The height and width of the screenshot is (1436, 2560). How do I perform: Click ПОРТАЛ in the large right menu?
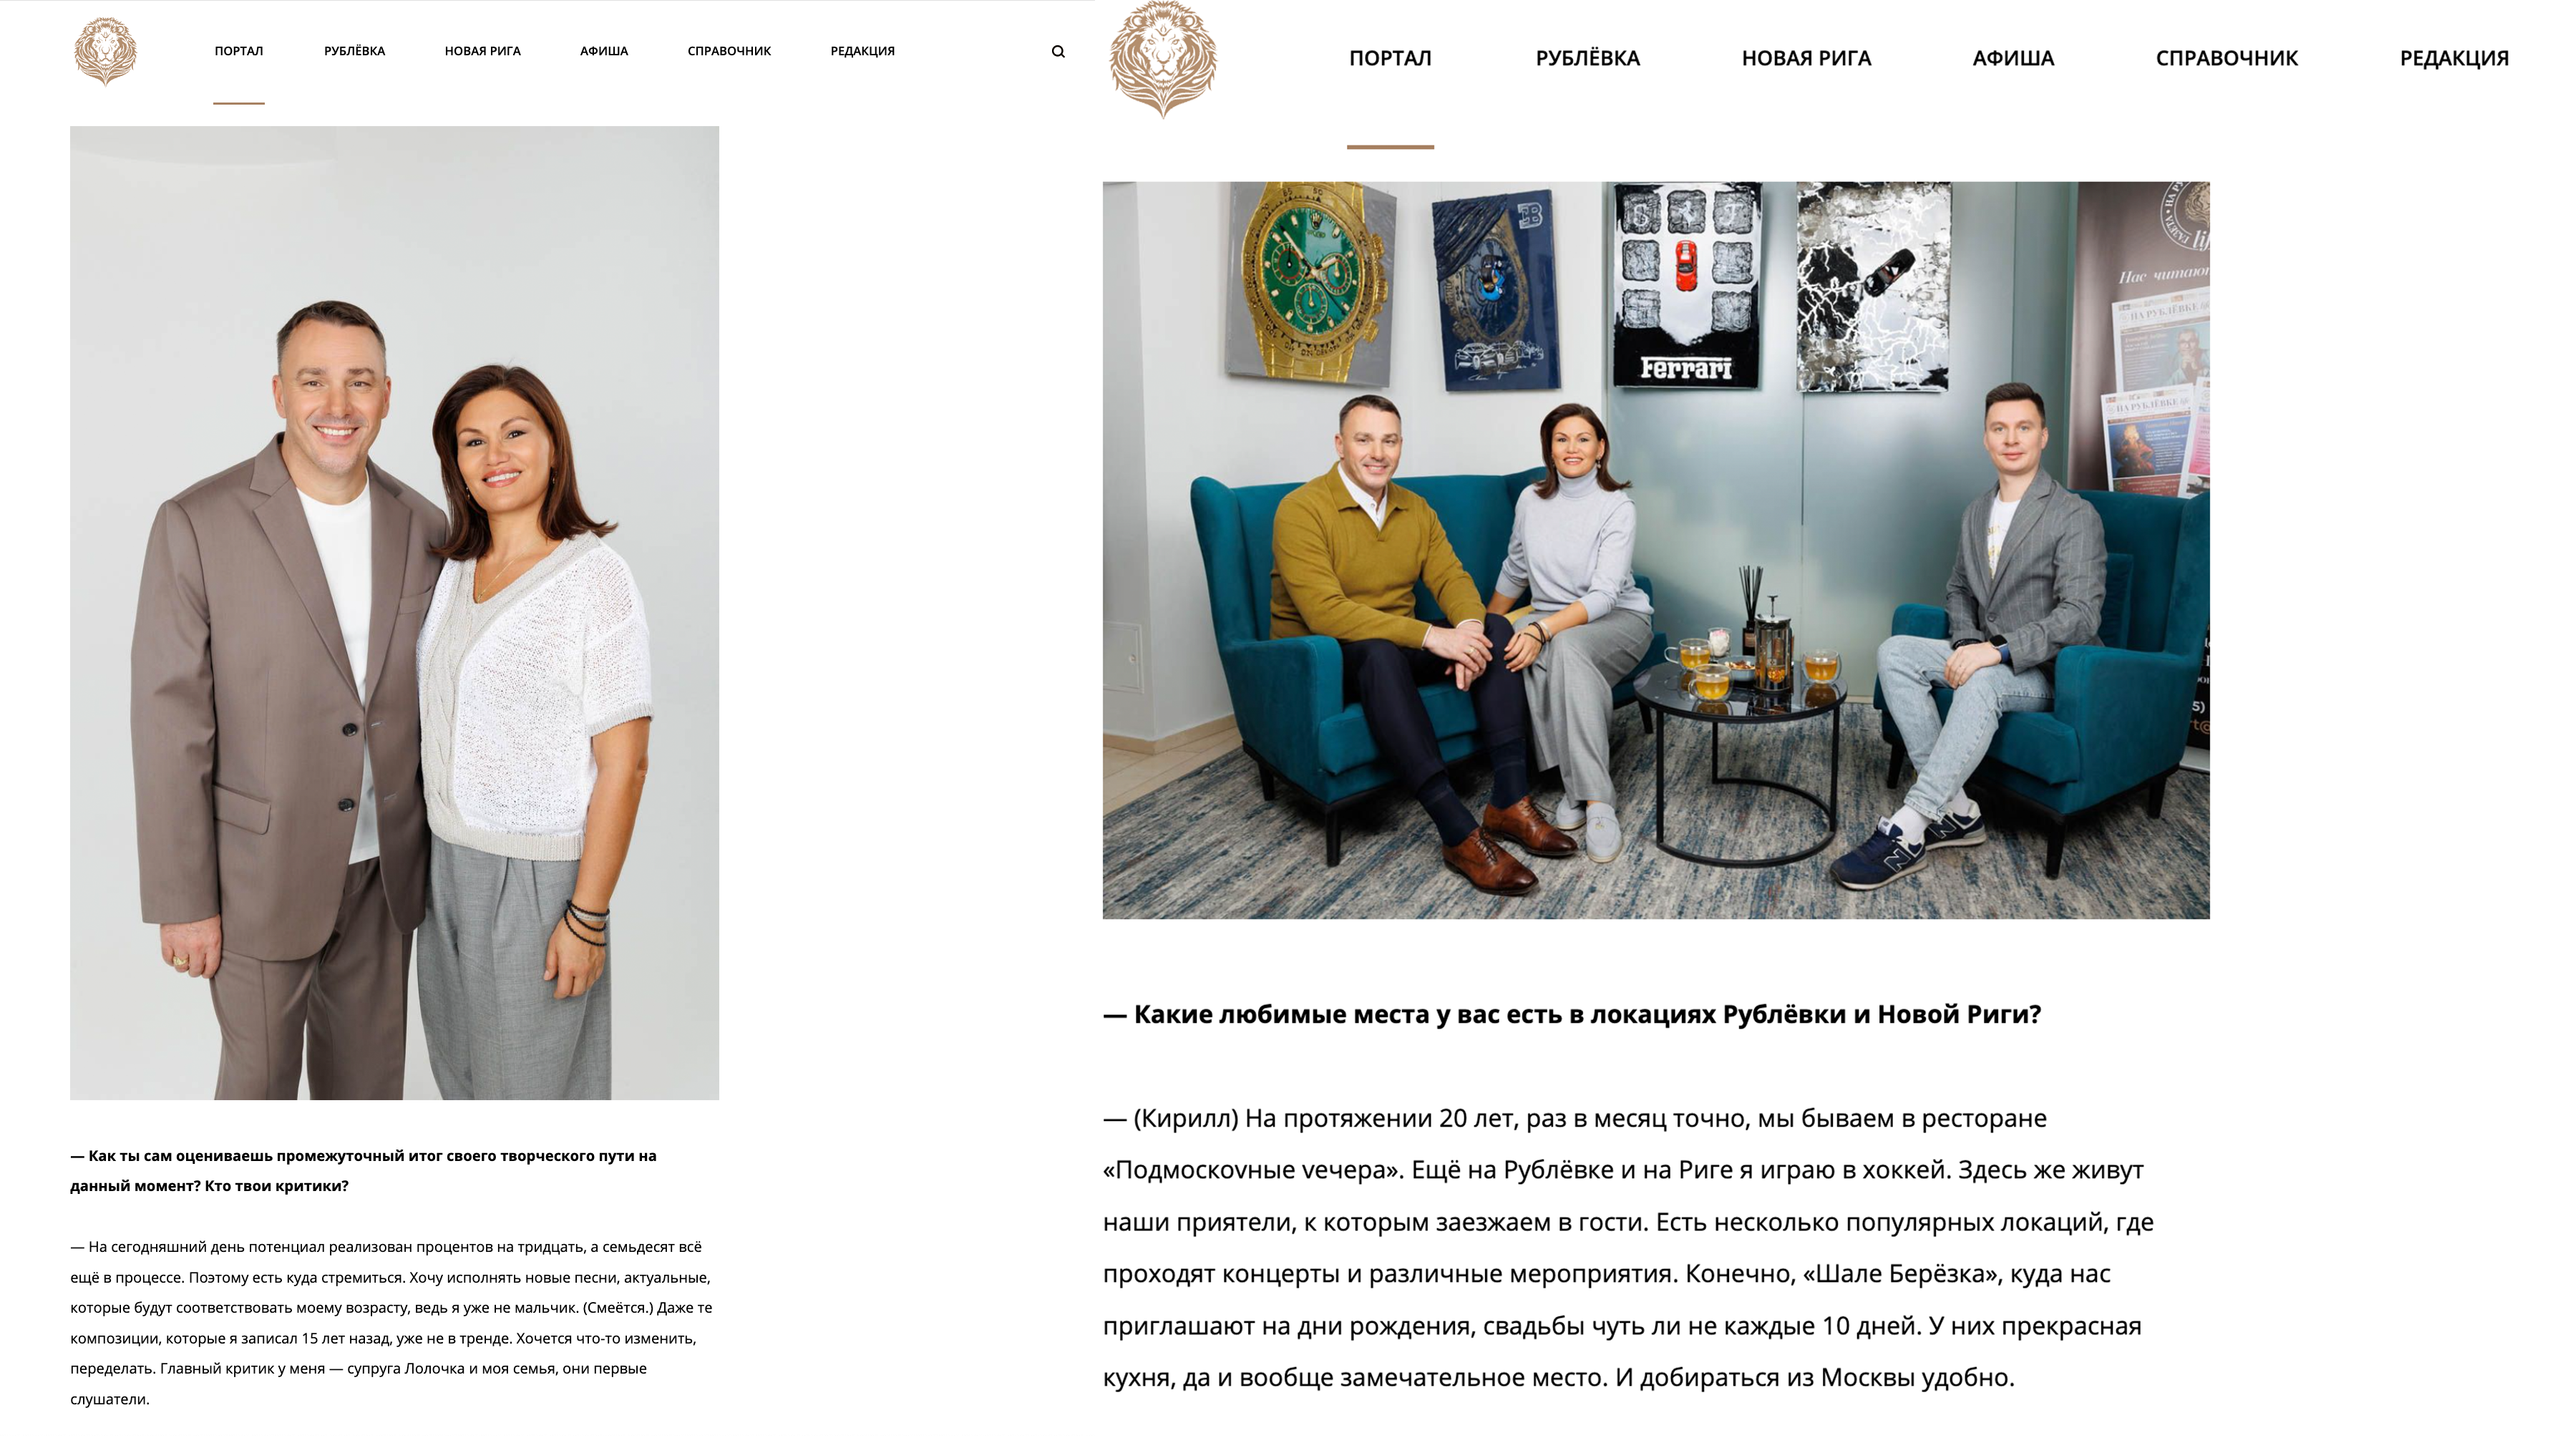[1390, 58]
